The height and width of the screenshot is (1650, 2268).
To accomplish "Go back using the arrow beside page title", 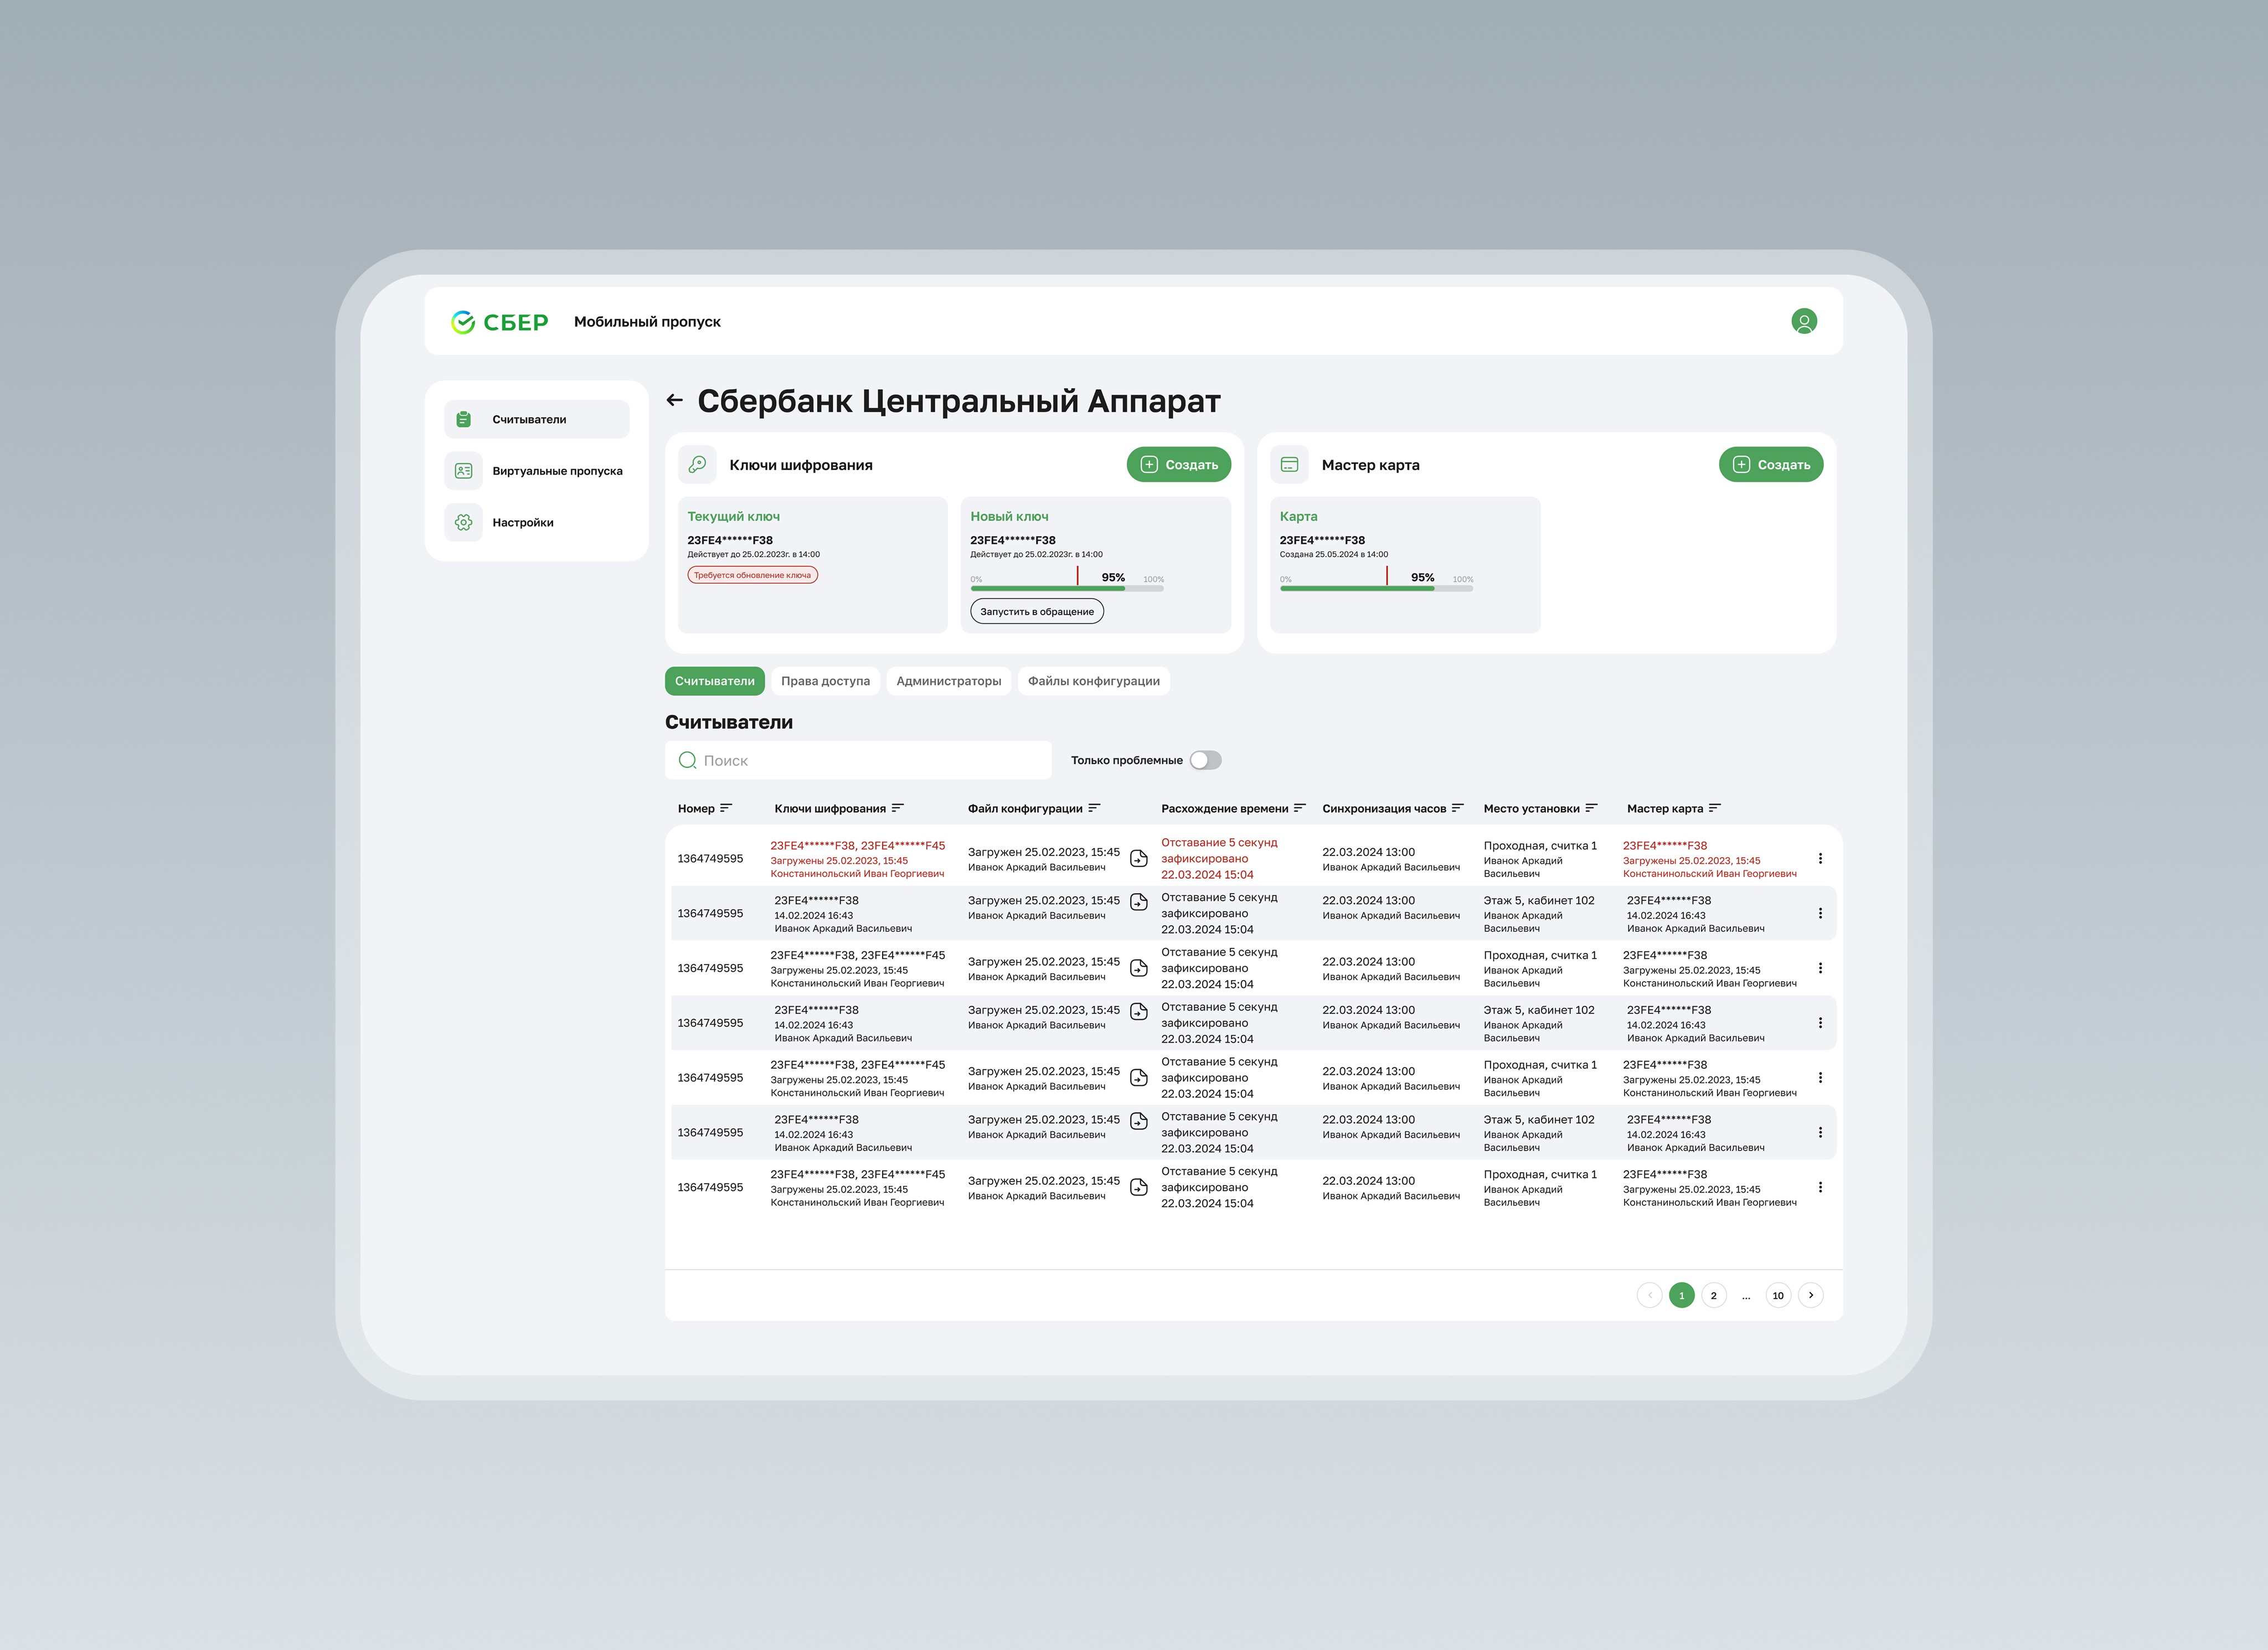I will coord(675,400).
